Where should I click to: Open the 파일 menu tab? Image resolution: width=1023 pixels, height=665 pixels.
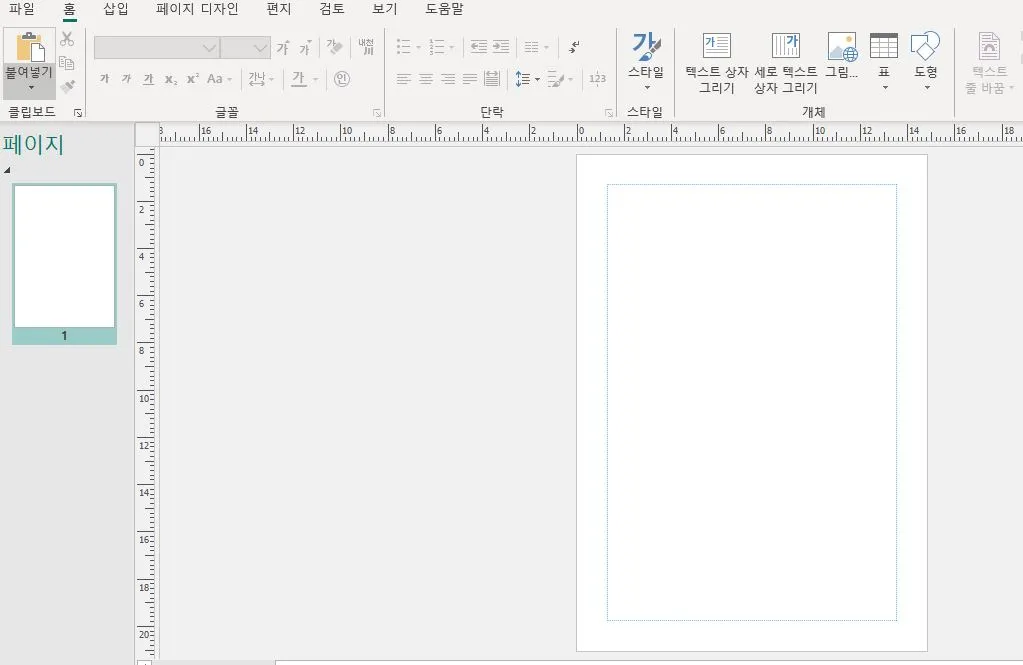(x=21, y=9)
